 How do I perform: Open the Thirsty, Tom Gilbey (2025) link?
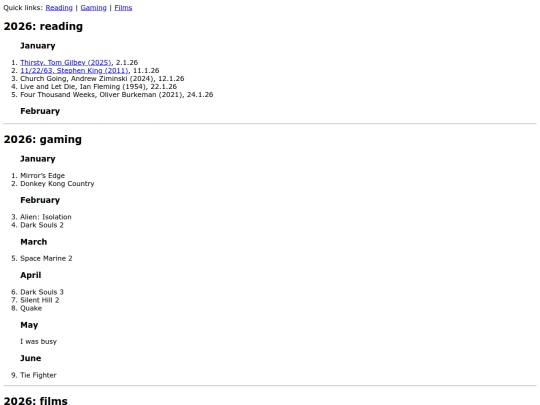[x=66, y=62]
